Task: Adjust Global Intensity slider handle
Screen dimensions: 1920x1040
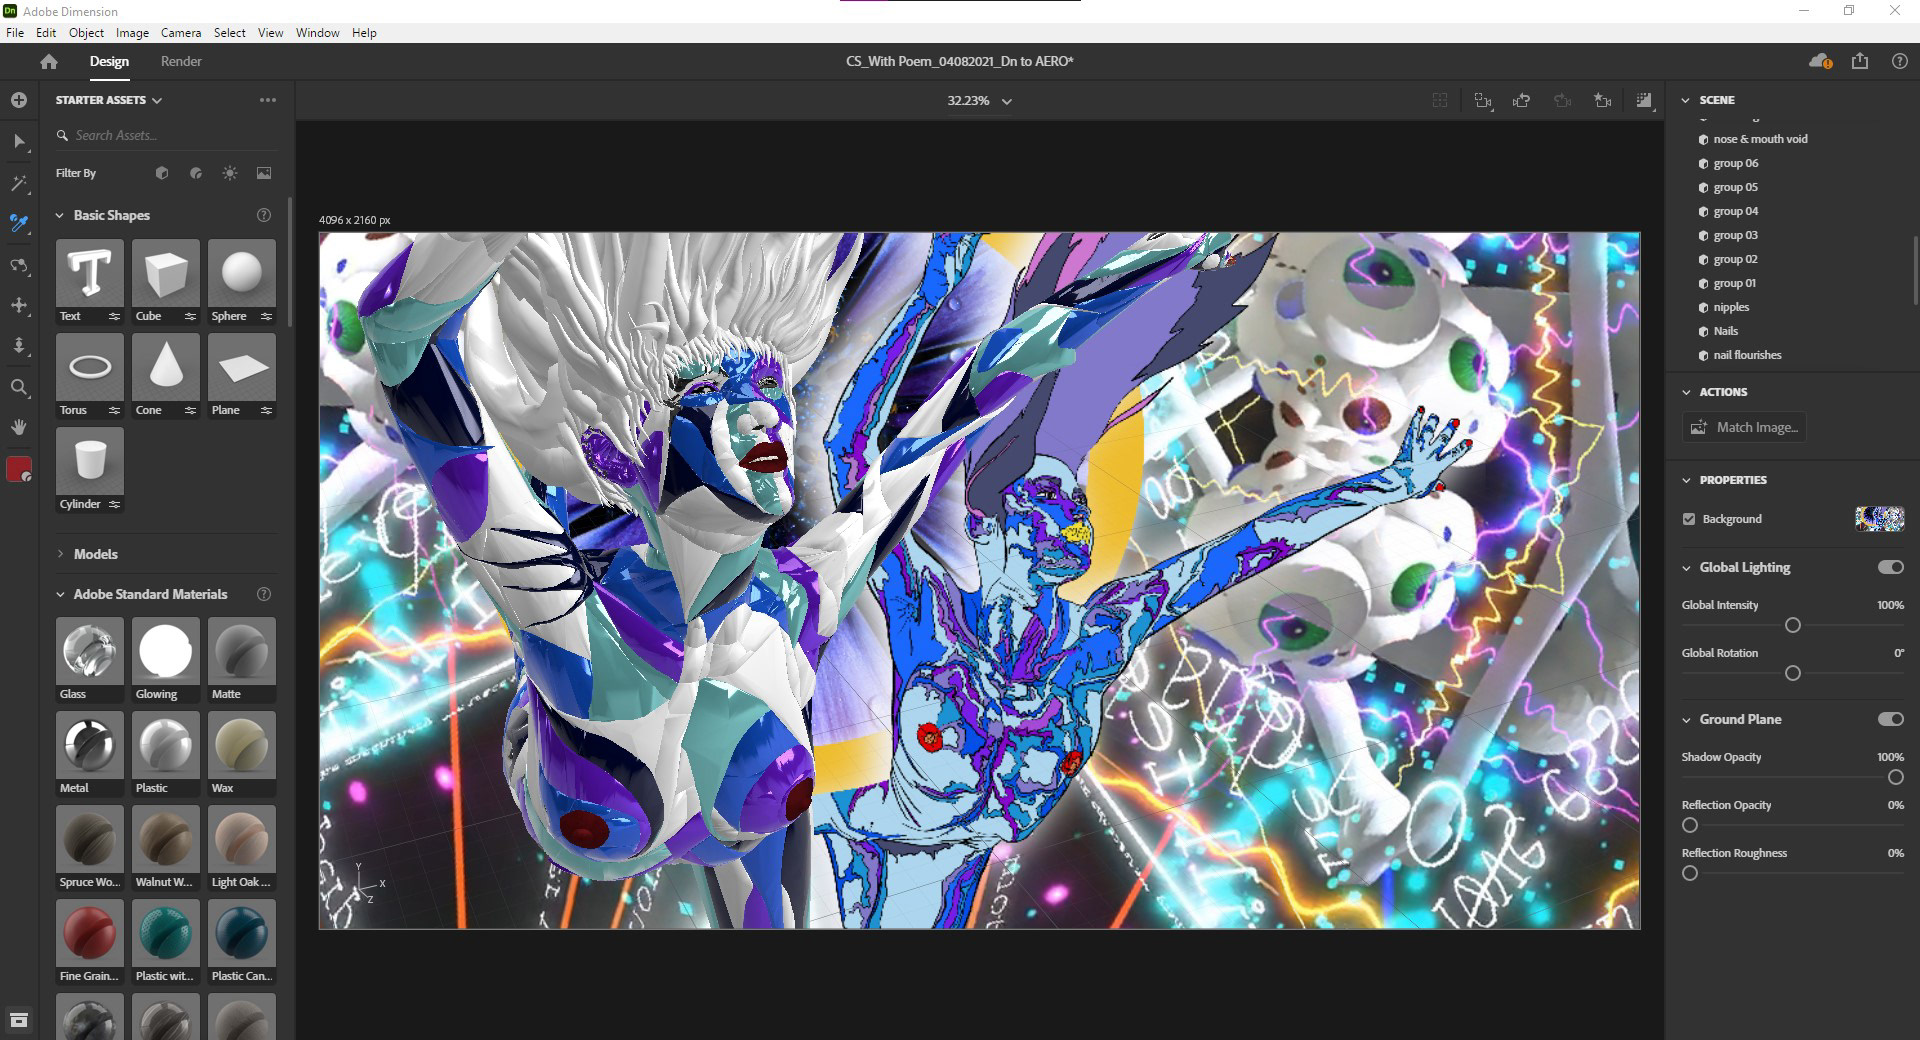Action: pos(1793,625)
